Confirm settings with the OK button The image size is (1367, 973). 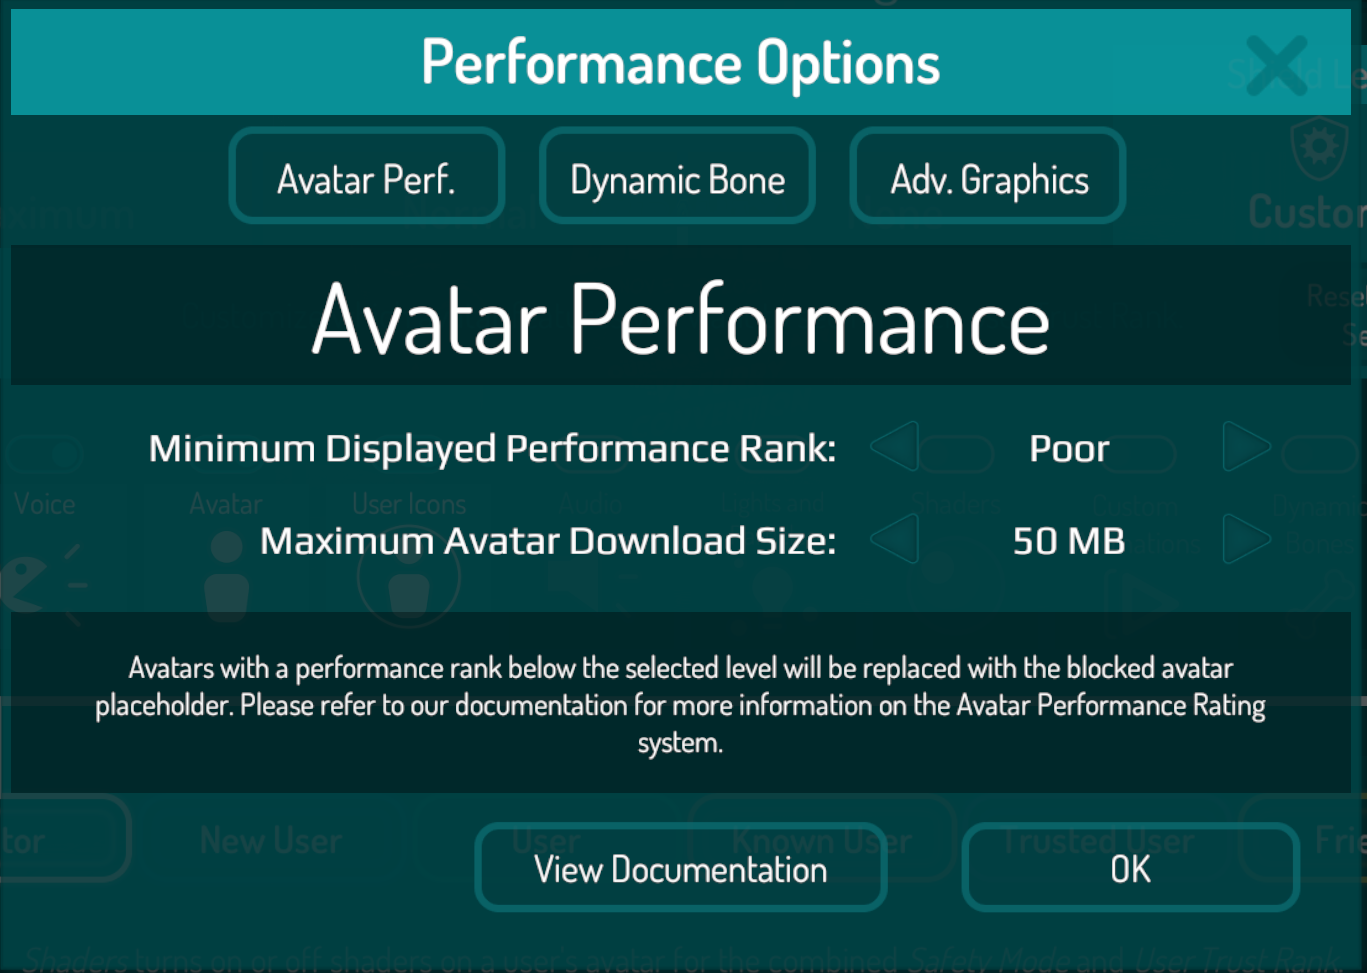(x=1130, y=868)
